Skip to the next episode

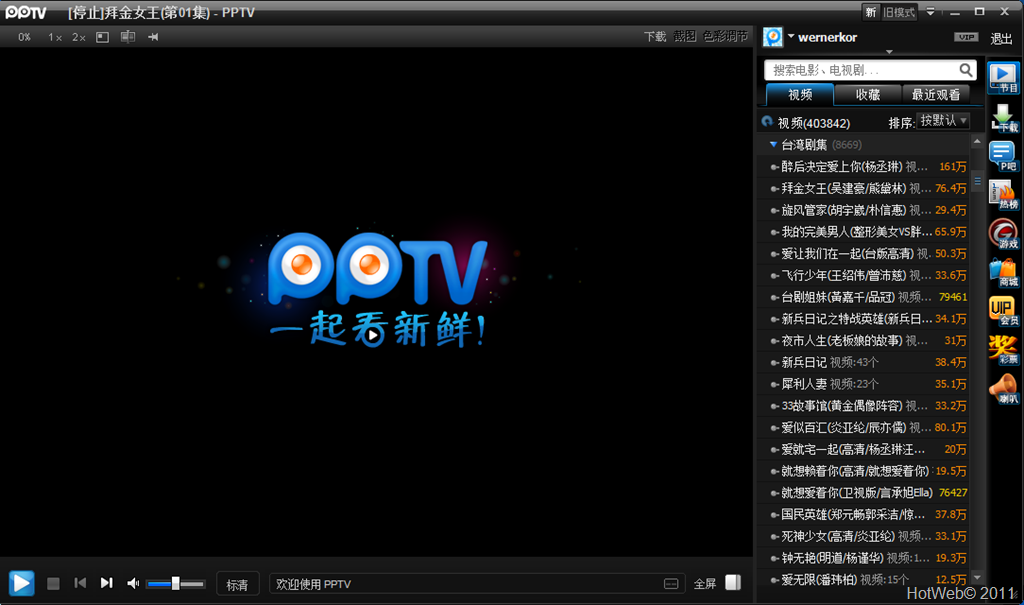point(106,583)
